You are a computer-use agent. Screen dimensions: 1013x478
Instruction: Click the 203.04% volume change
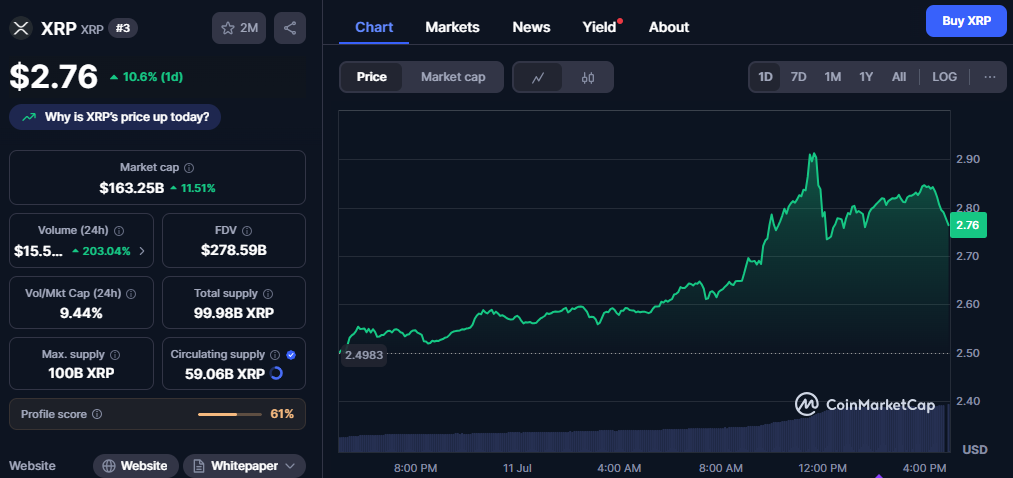pyautogui.click(x=101, y=251)
